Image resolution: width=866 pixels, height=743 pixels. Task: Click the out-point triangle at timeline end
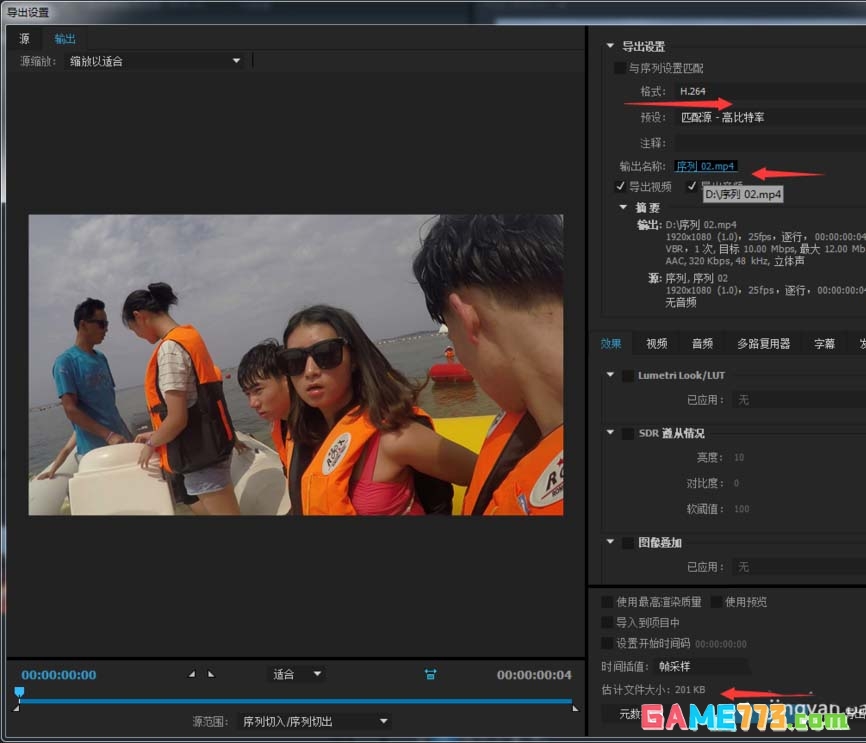575,708
